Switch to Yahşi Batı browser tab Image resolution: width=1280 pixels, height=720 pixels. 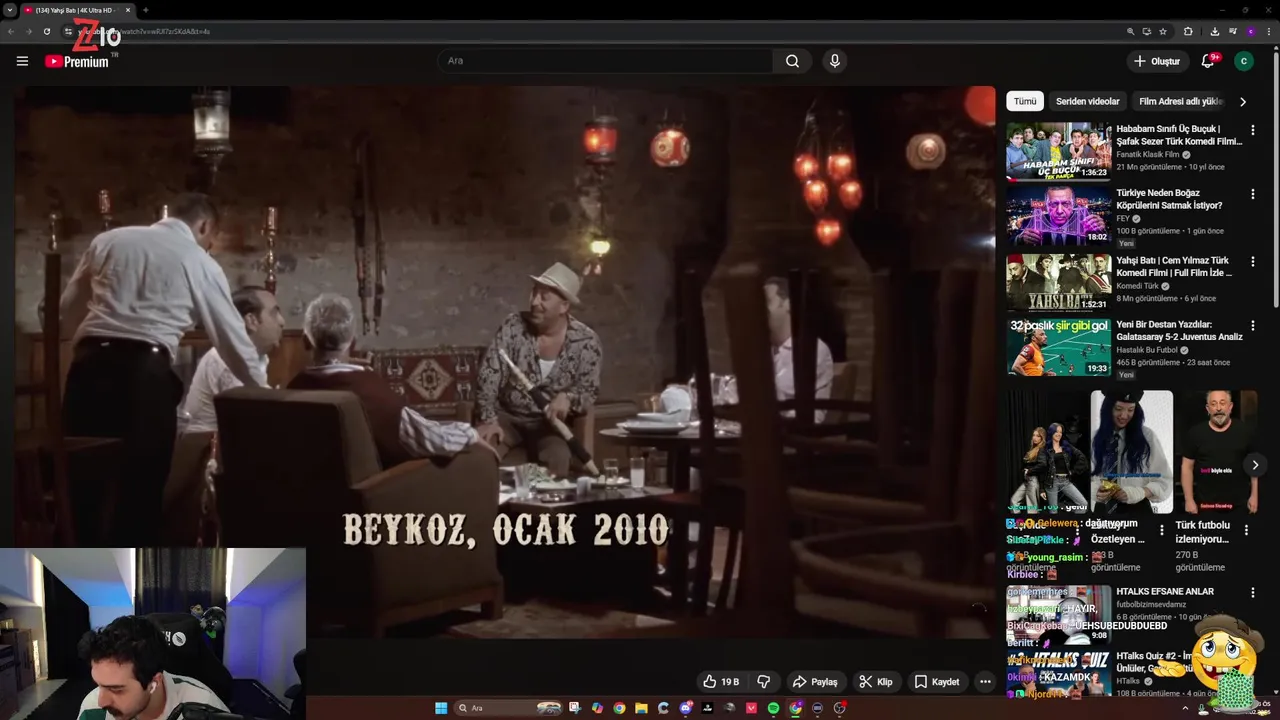[x=77, y=10]
